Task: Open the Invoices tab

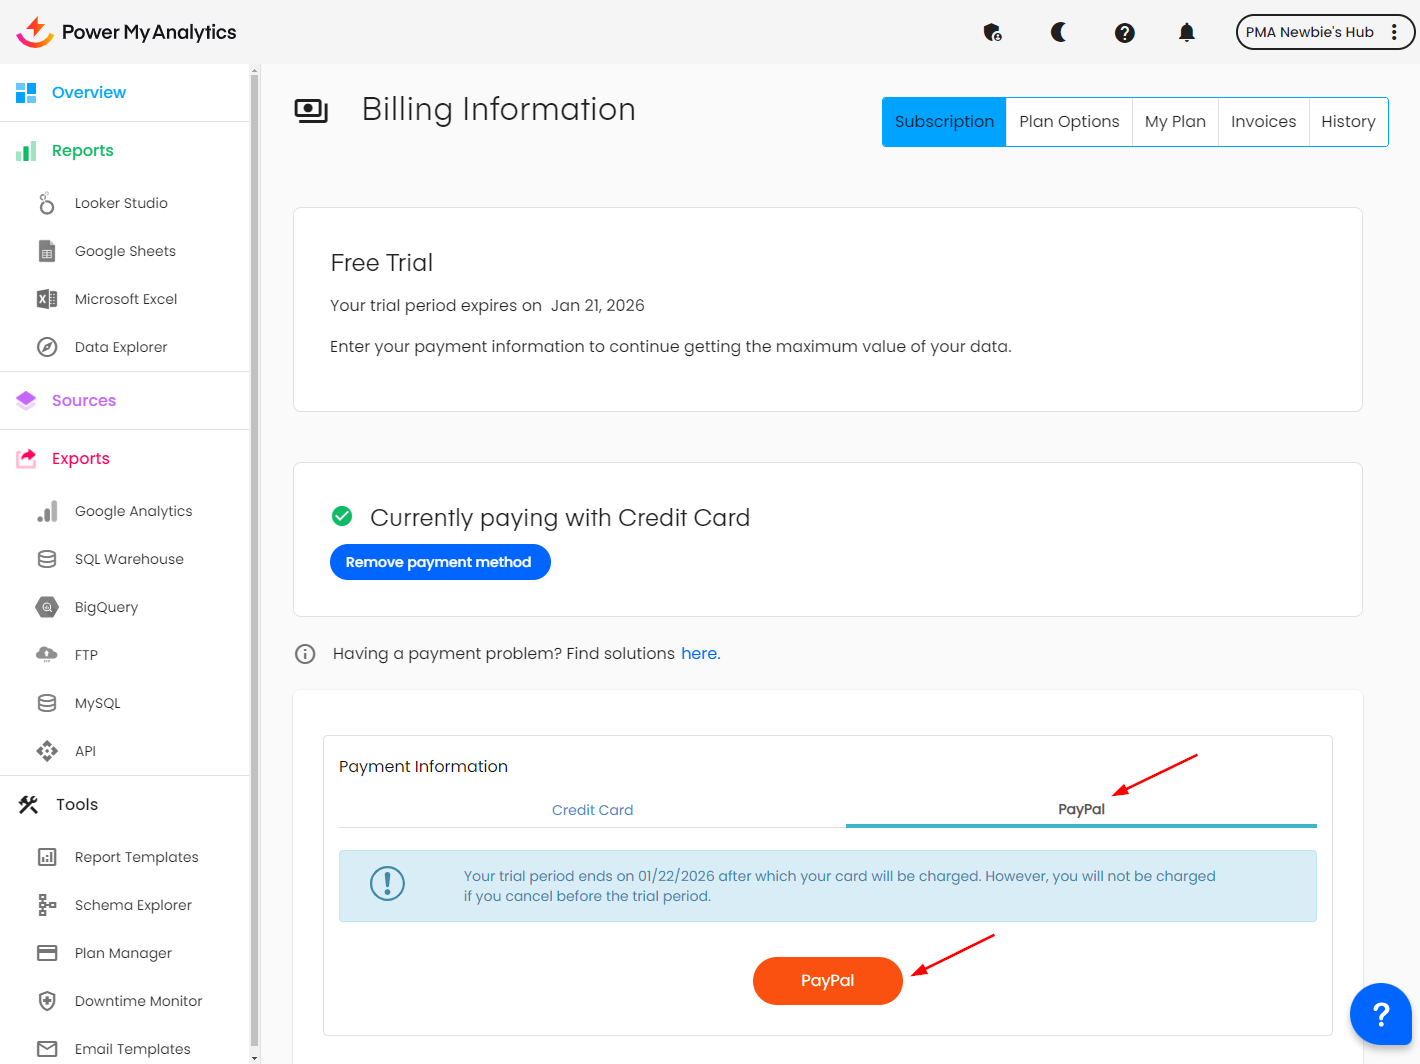Action: (x=1263, y=122)
